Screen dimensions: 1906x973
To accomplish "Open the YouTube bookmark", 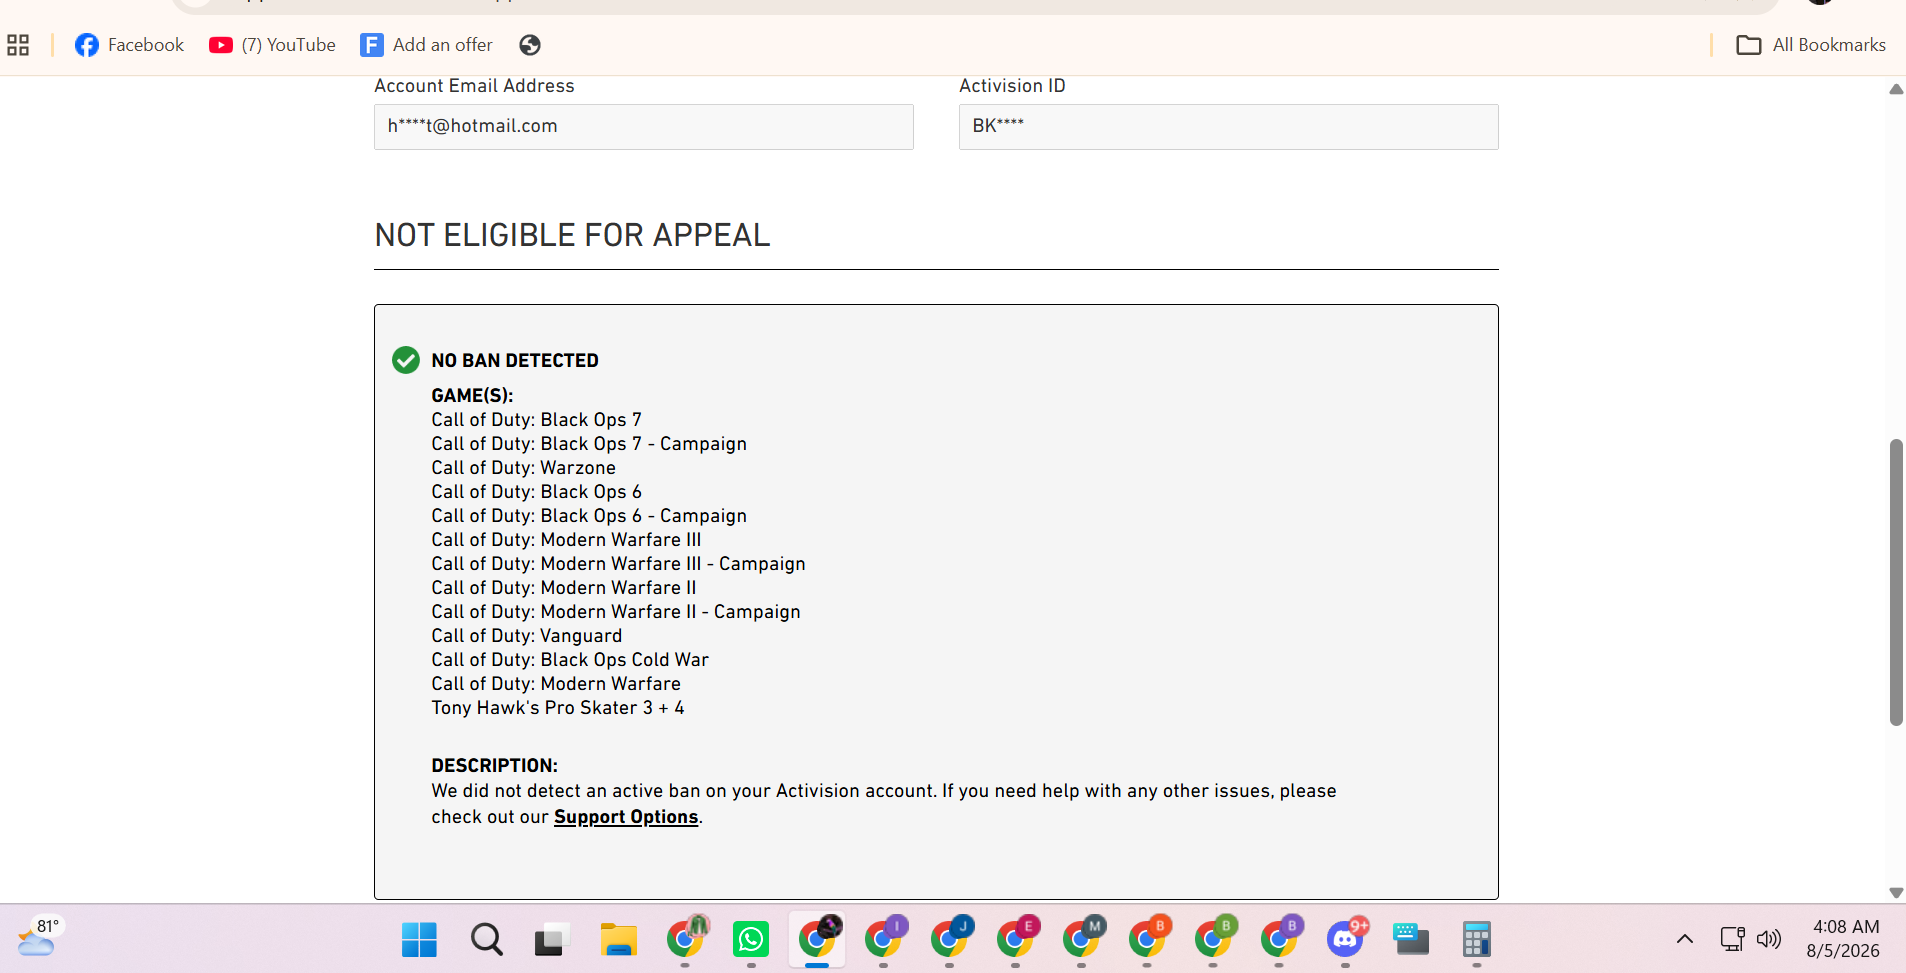I will [x=273, y=45].
